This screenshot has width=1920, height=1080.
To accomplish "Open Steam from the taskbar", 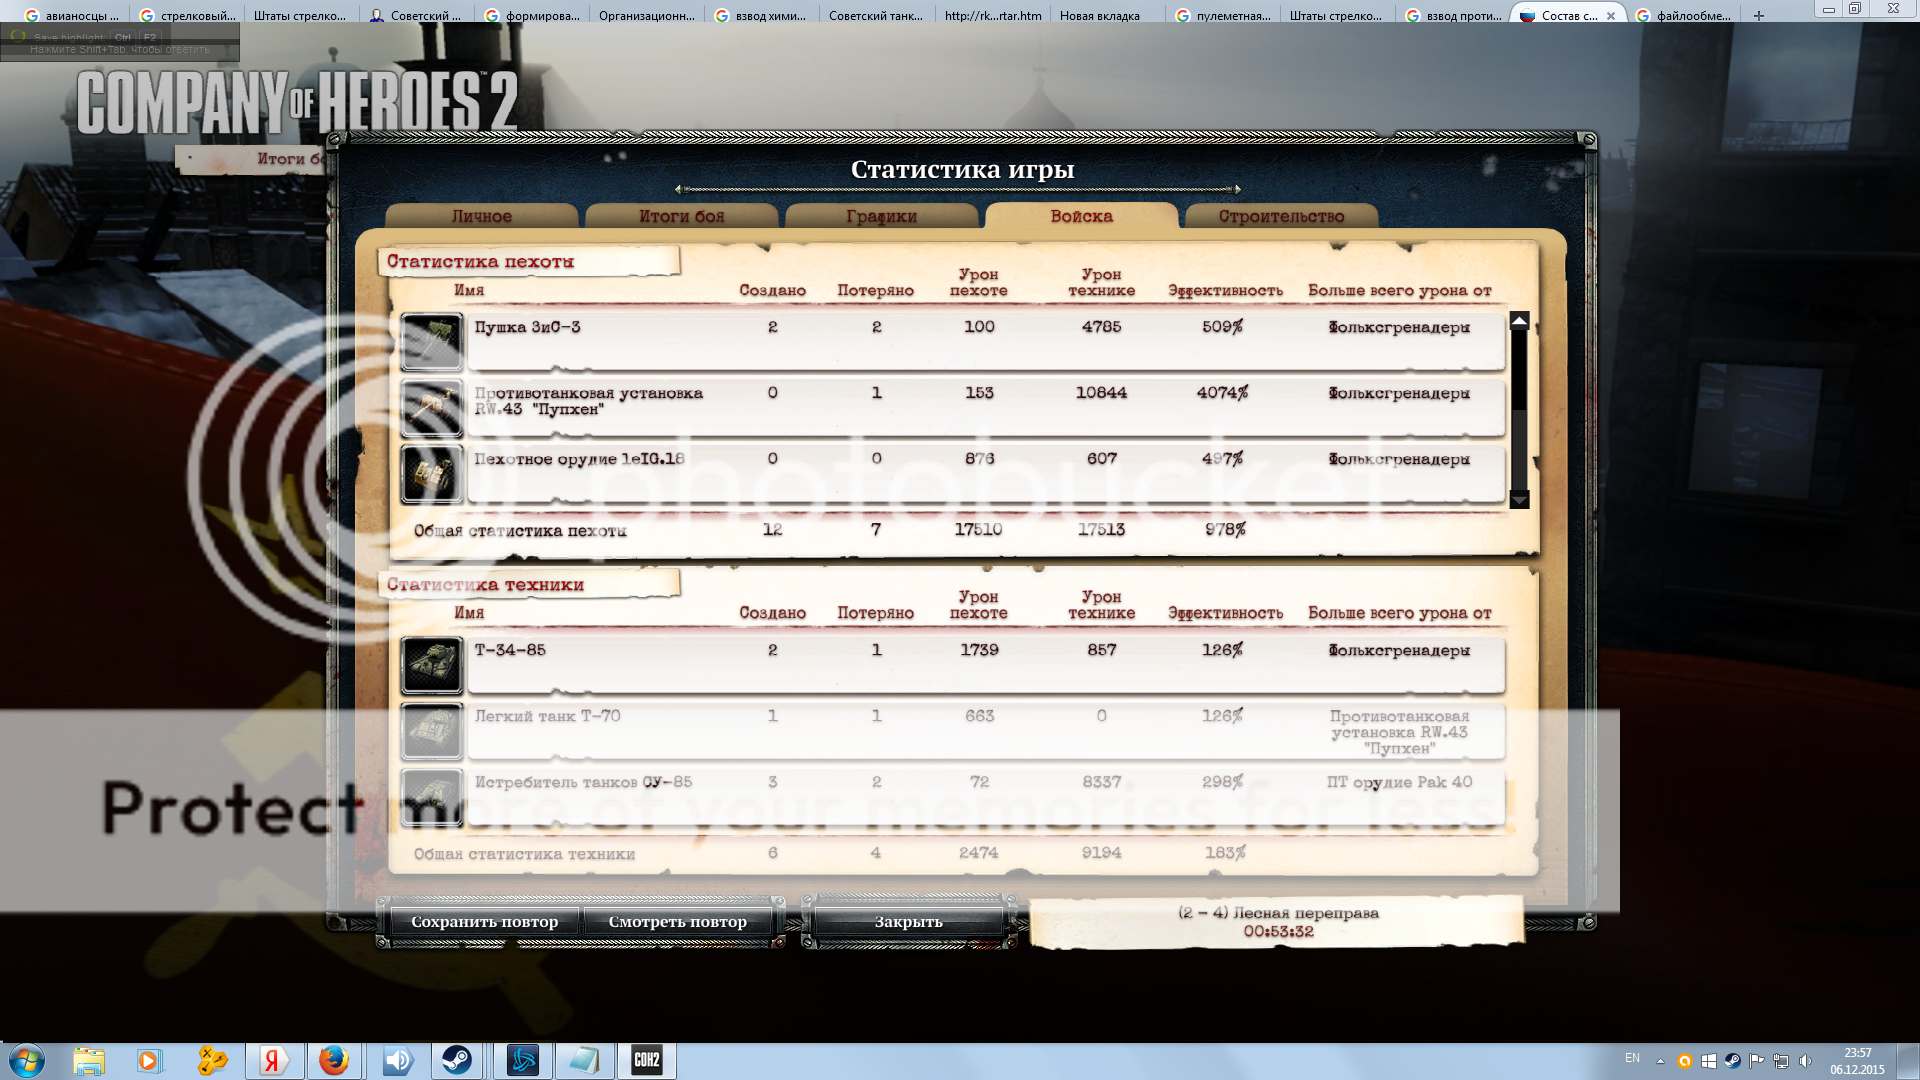I will [x=457, y=1061].
